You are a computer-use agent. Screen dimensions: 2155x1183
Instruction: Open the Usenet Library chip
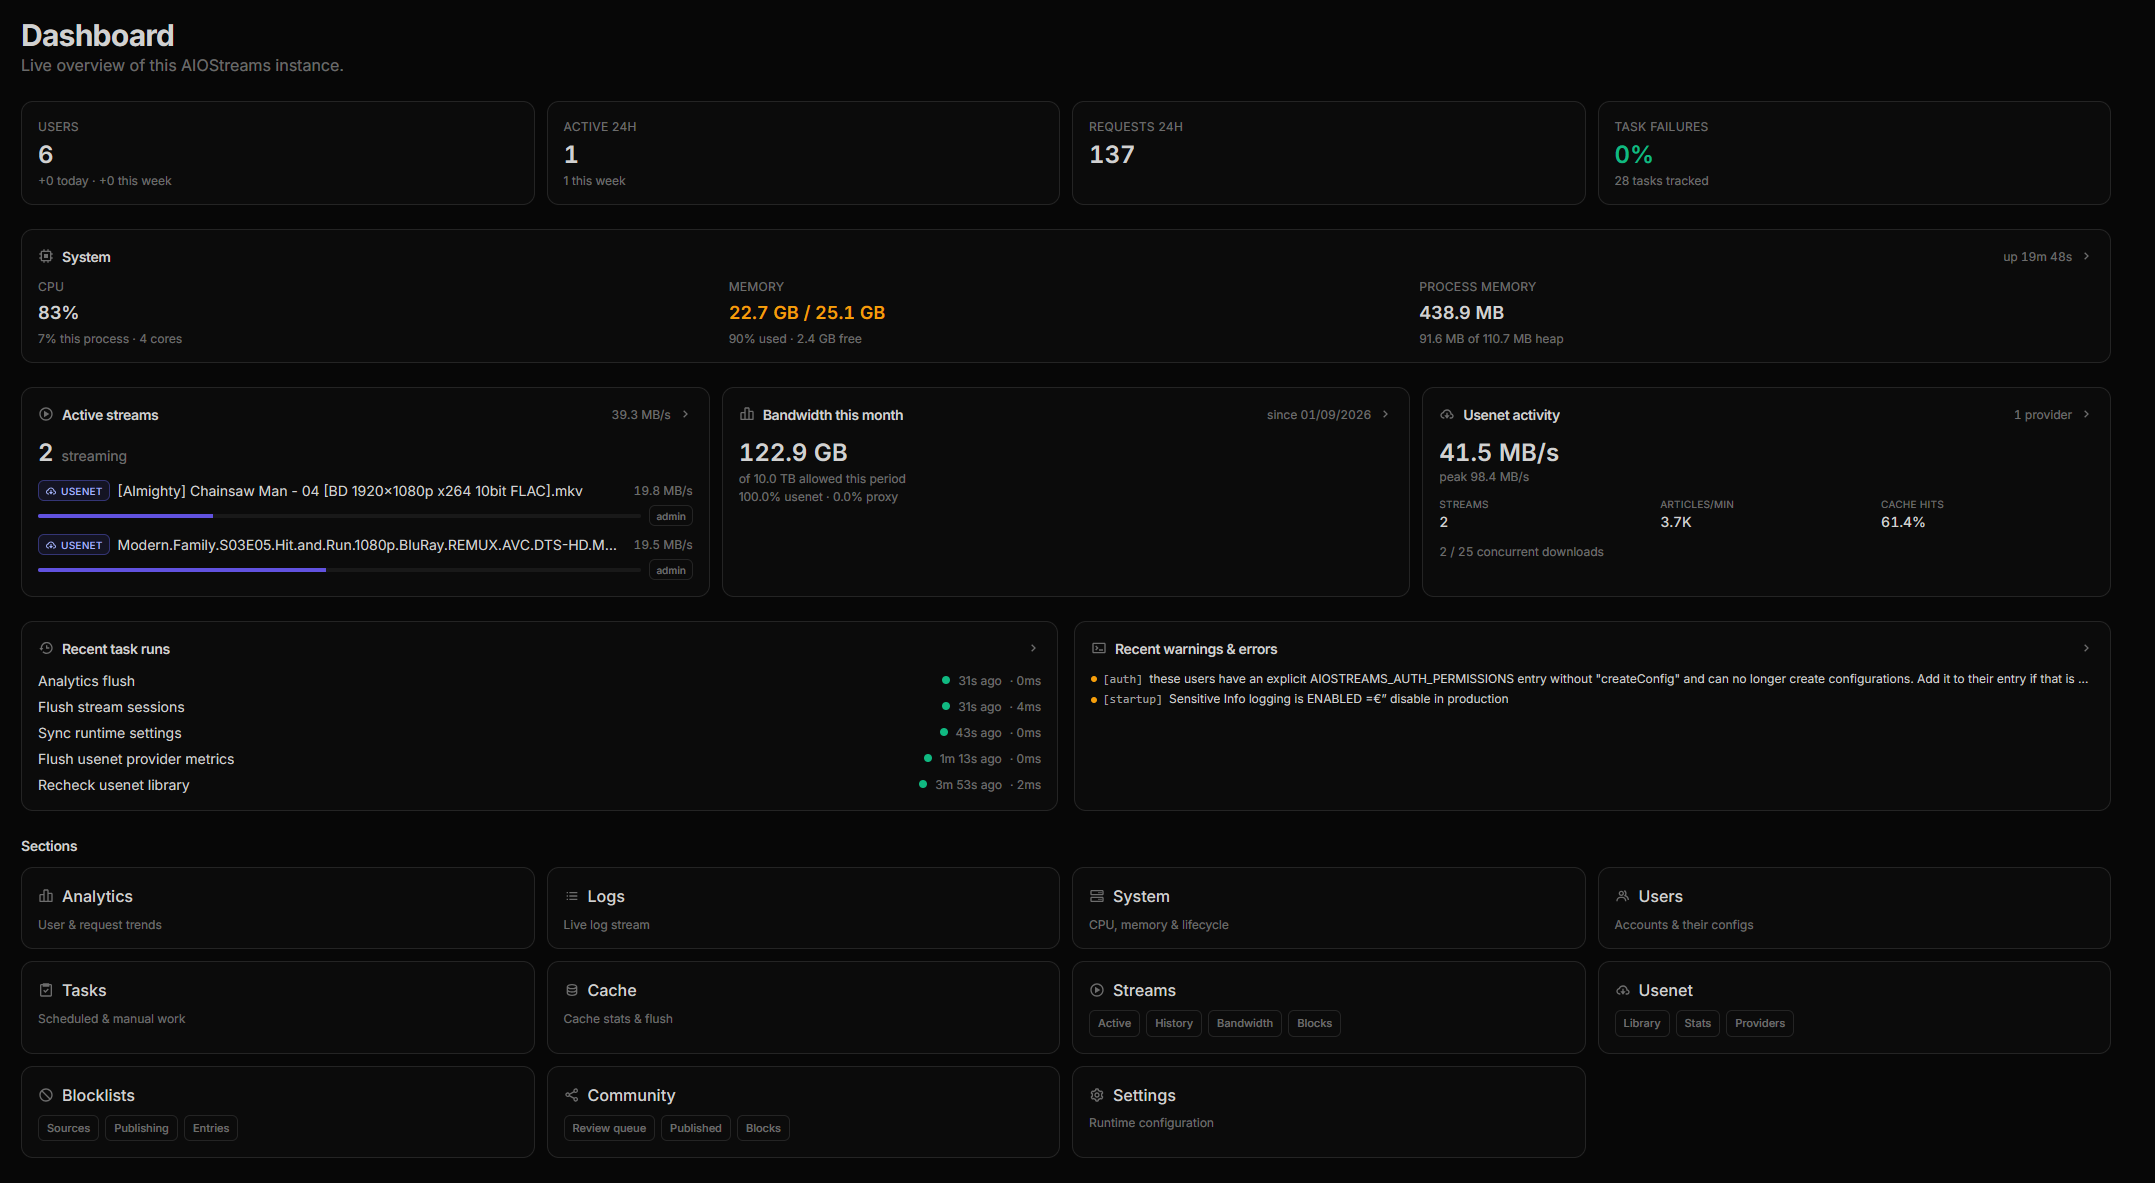[1642, 1023]
